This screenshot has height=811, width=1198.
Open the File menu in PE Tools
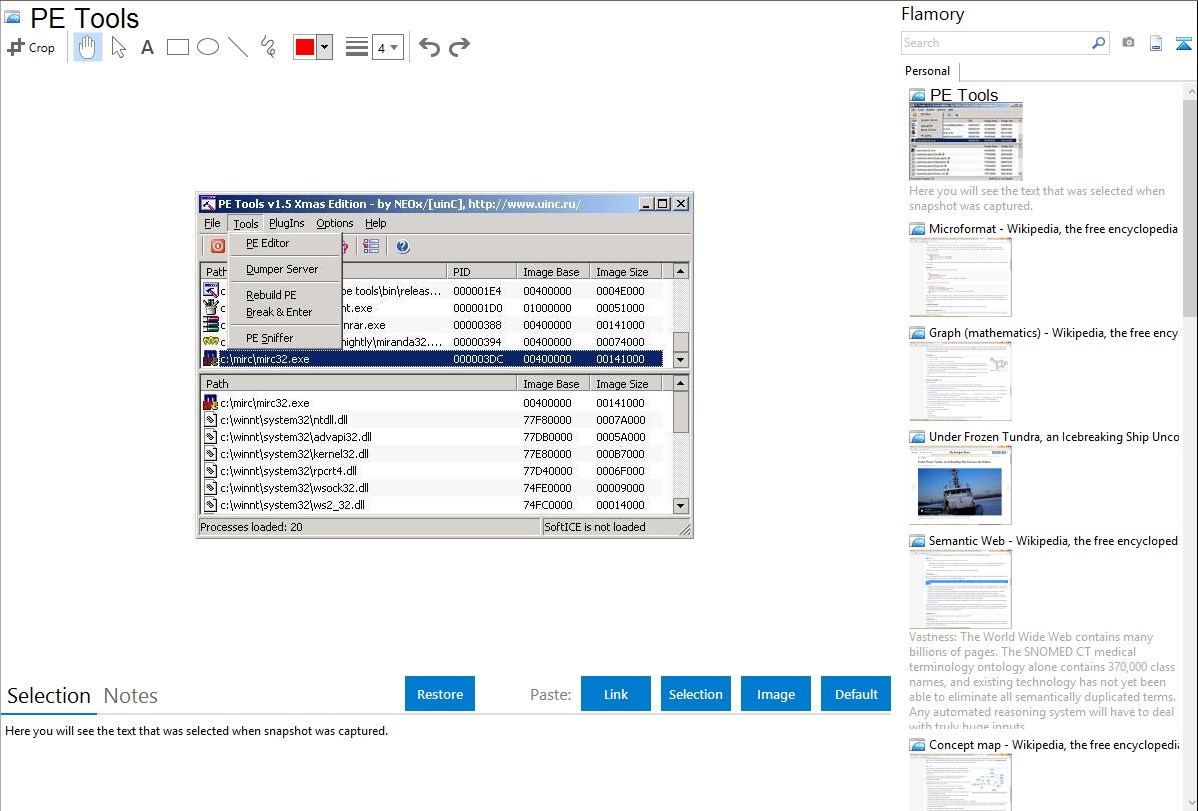coord(212,223)
